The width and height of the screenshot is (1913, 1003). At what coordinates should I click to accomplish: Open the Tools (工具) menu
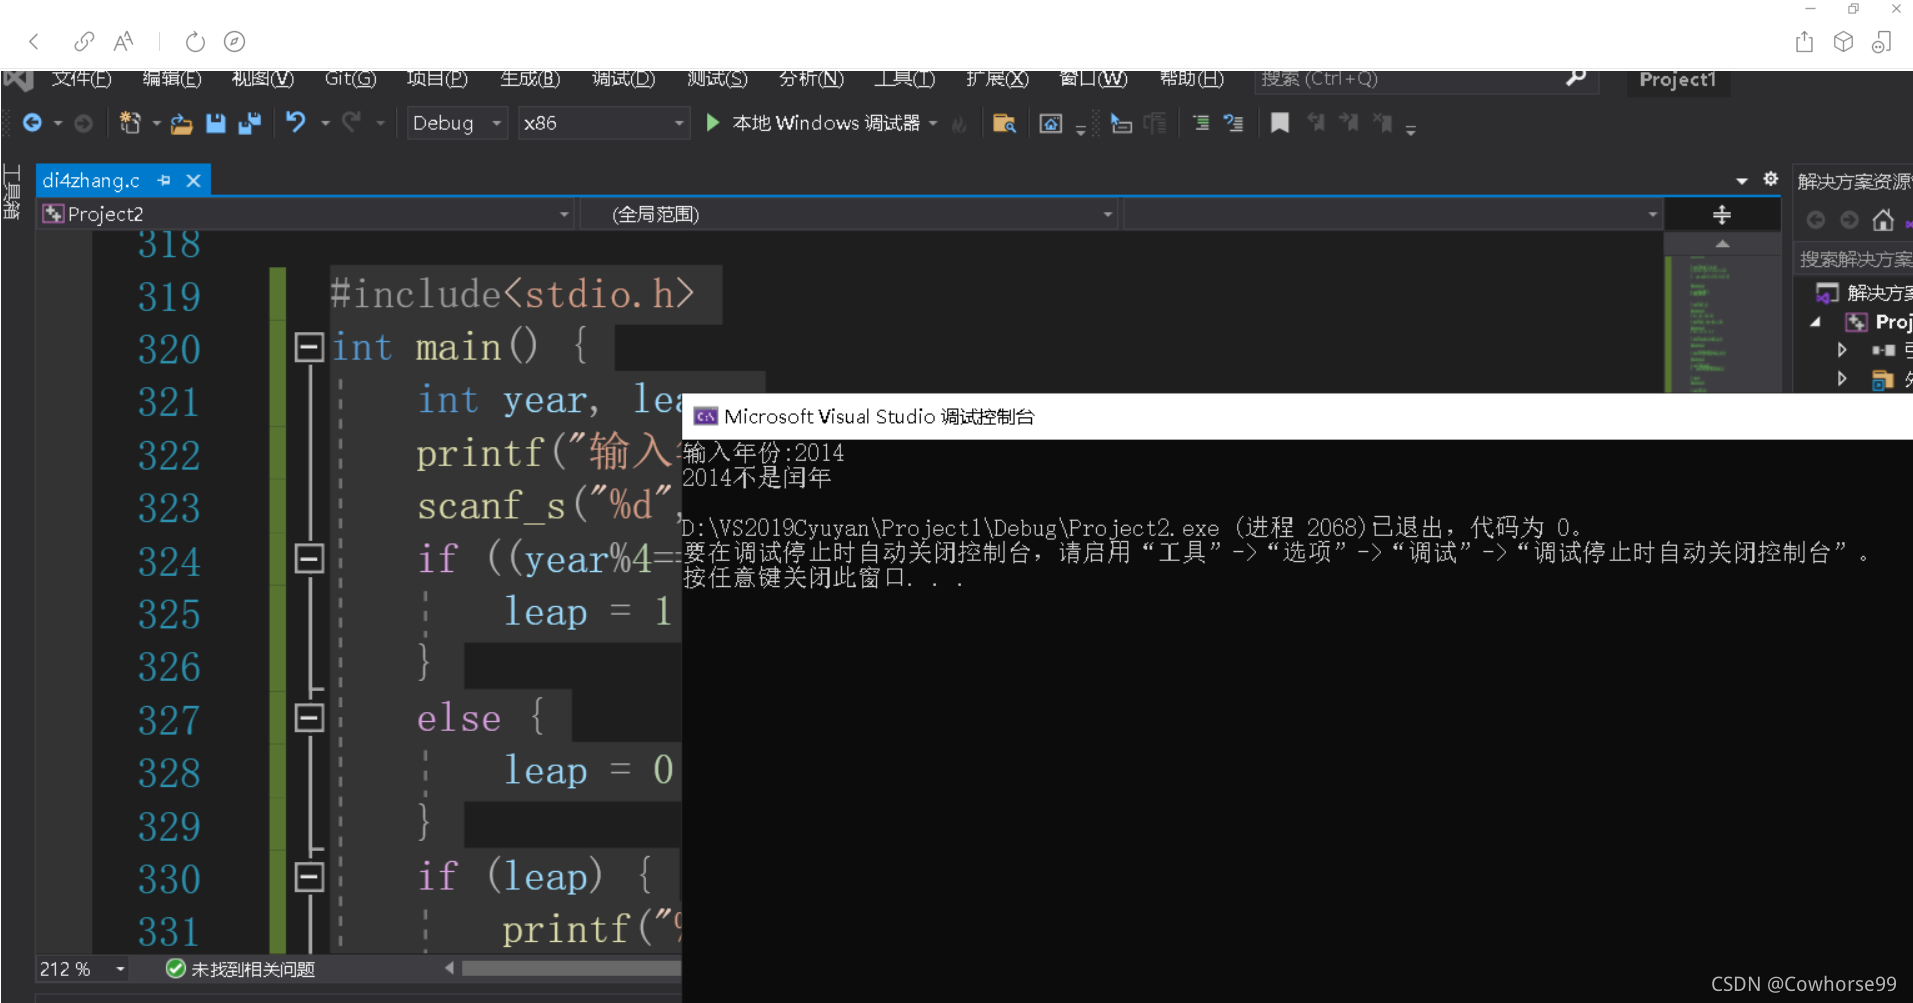[904, 79]
